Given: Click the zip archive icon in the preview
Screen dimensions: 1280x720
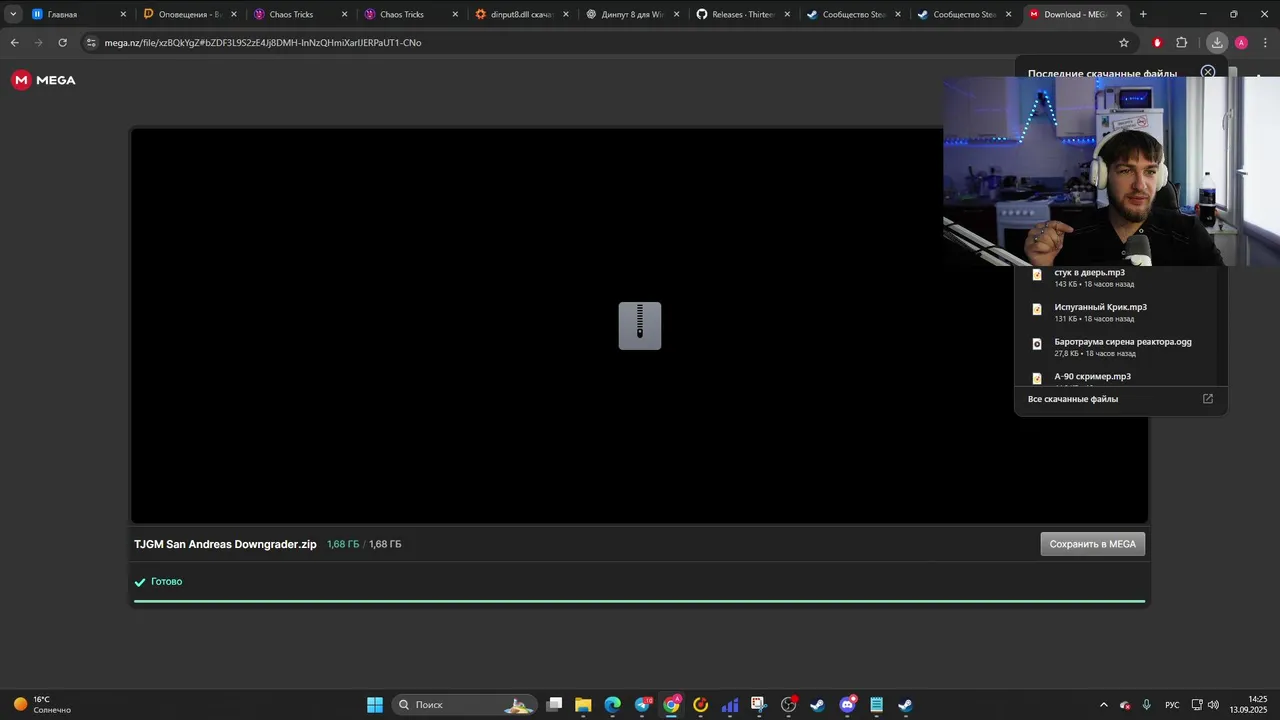Looking at the screenshot, I should click(640, 326).
